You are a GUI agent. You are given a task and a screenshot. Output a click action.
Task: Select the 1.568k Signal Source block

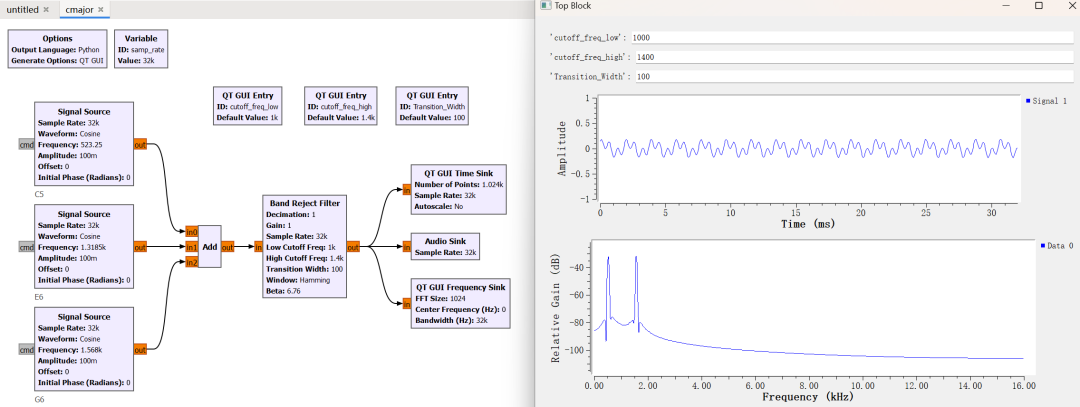coord(84,350)
